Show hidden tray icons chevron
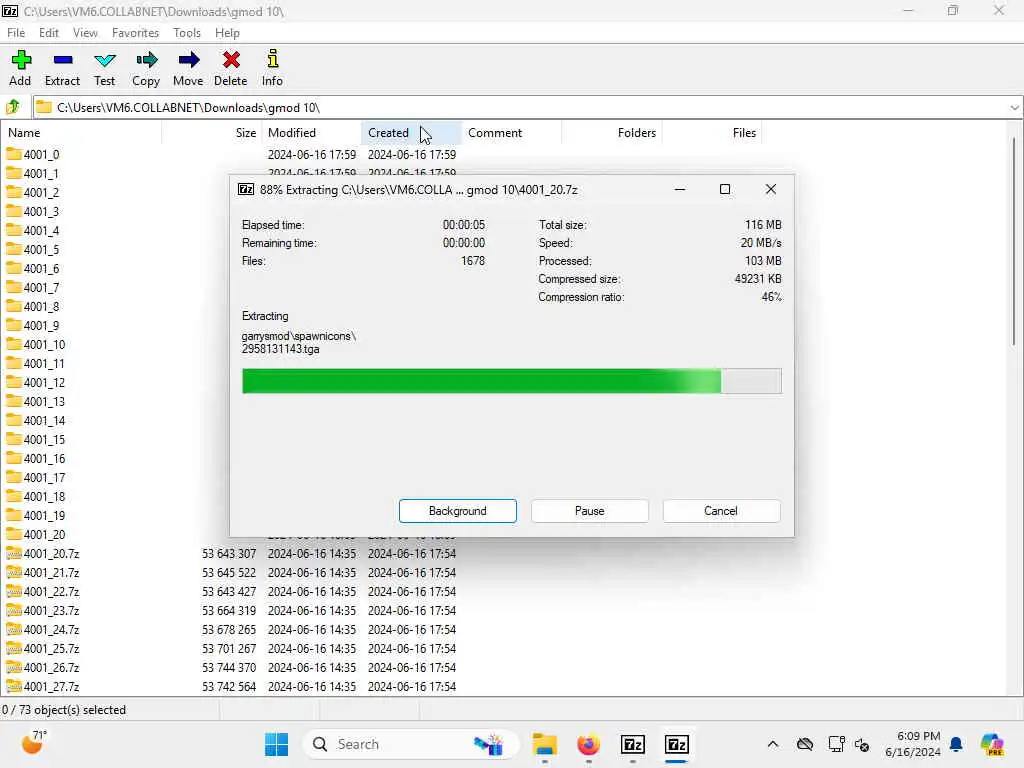Screen dimensions: 1024x768 tap(773, 744)
